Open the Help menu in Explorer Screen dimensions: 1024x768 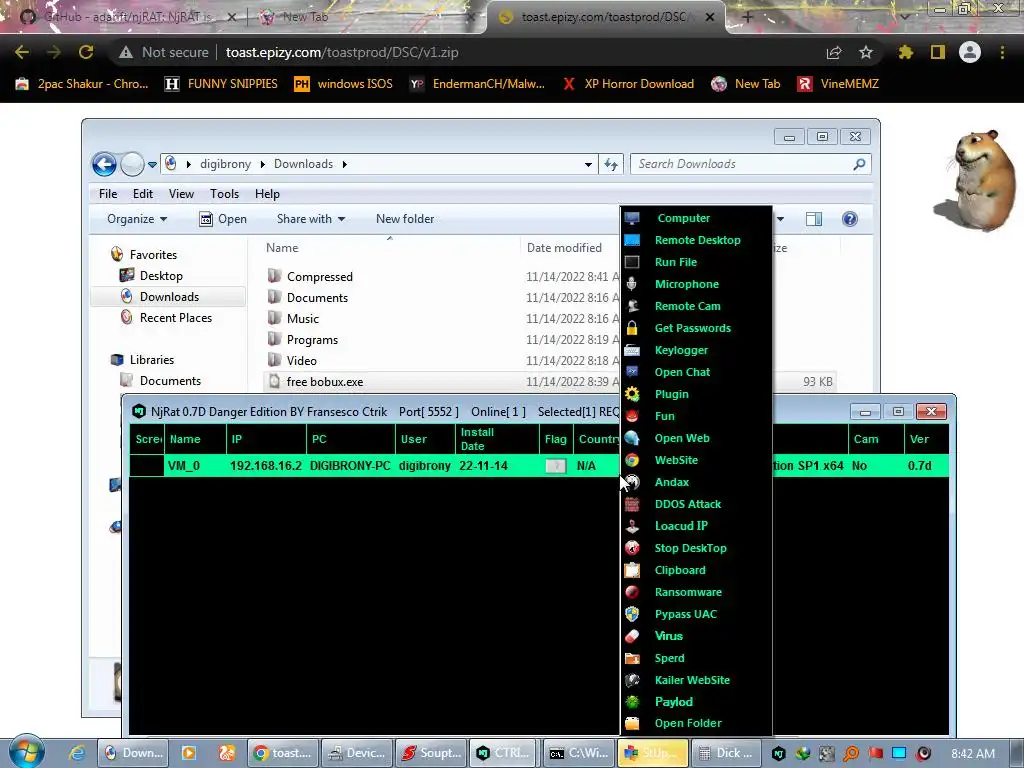267,194
